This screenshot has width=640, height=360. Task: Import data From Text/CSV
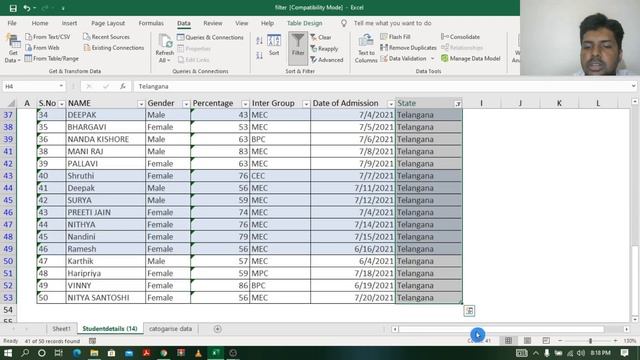(48, 37)
